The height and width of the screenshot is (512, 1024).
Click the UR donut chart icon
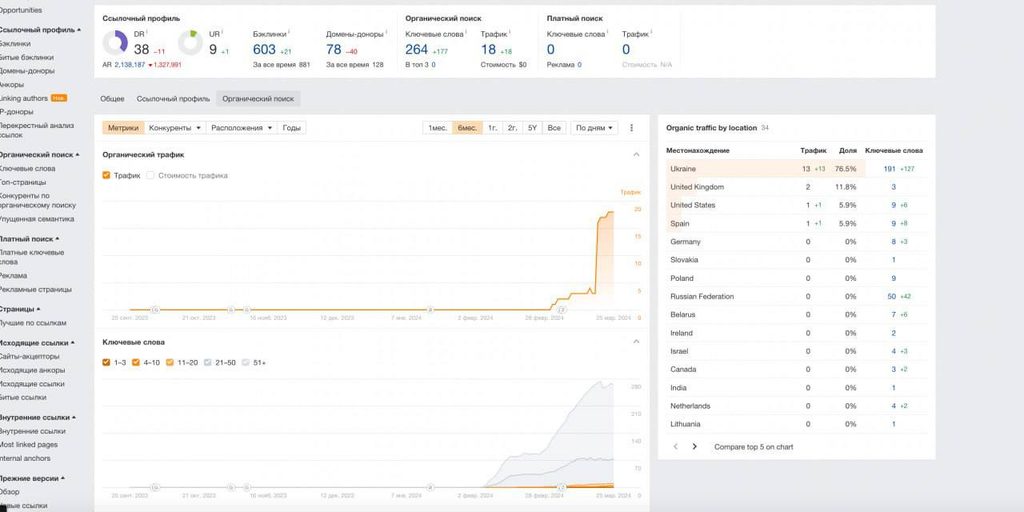coord(190,42)
